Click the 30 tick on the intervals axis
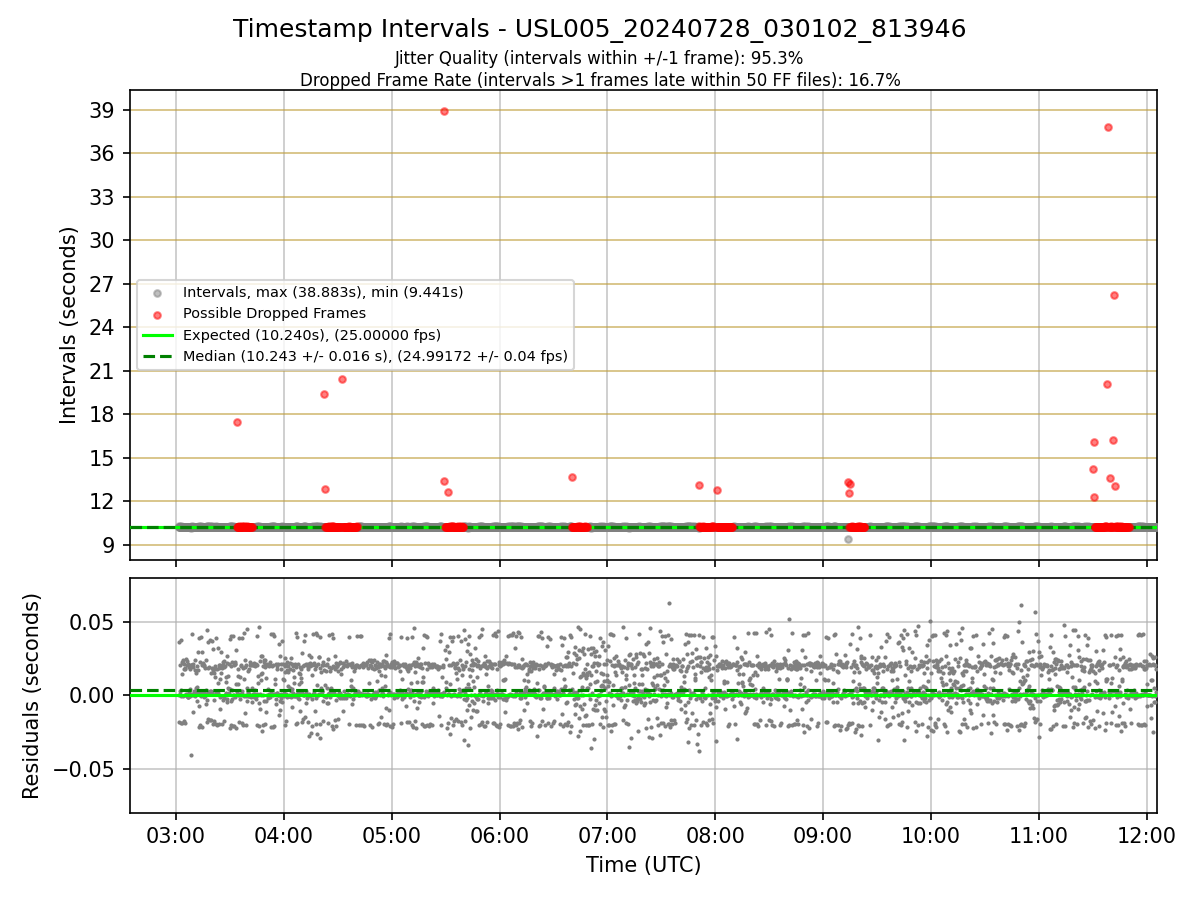The image size is (1200, 900). click(x=103, y=240)
